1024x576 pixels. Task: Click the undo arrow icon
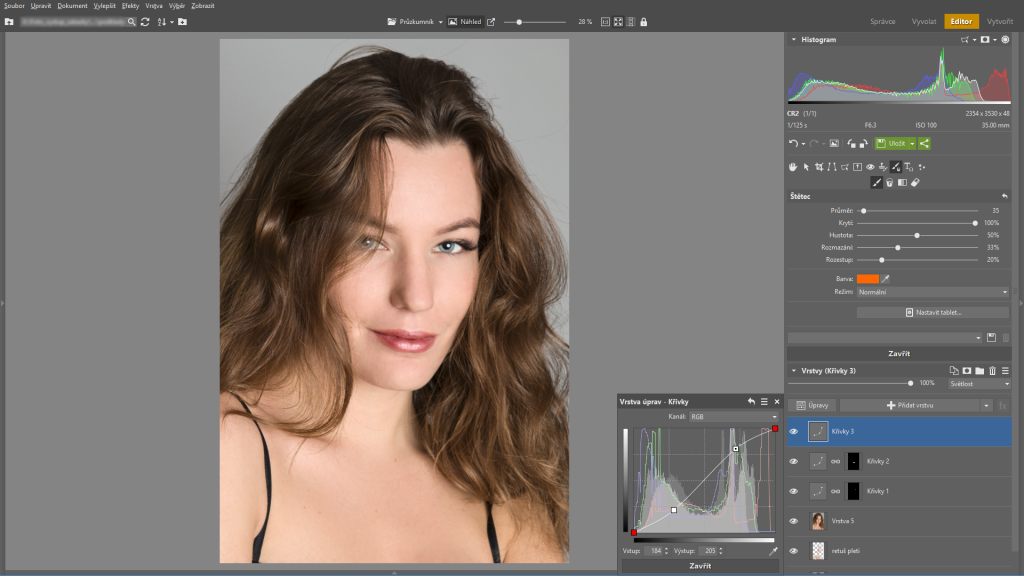(x=792, y=144)
